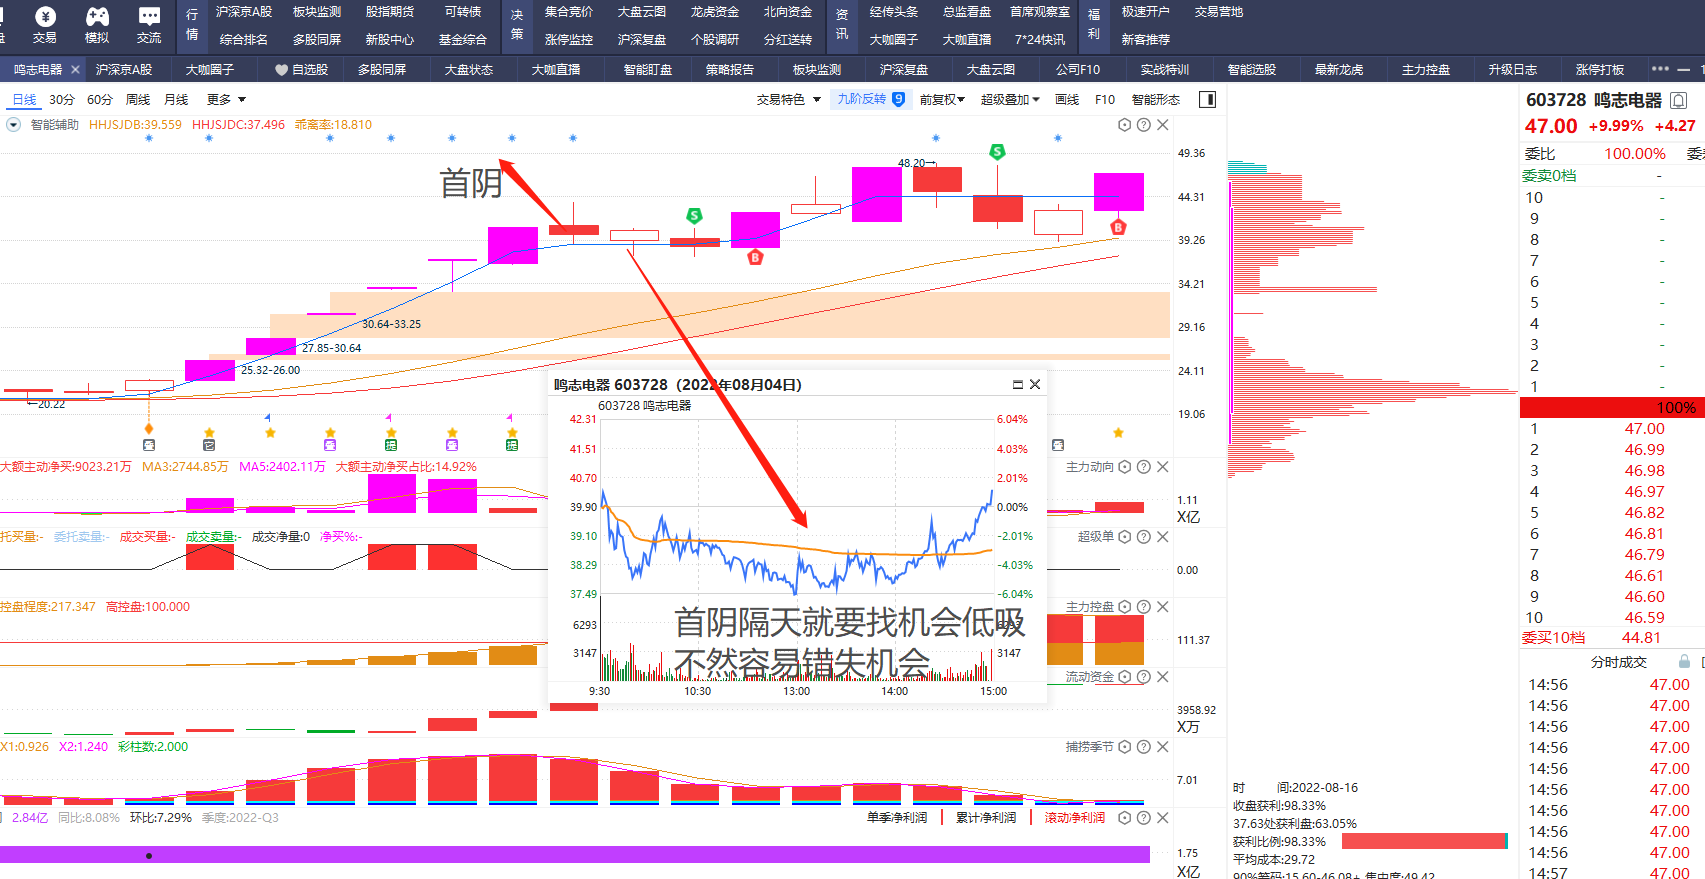Switch to the 沪深京A股 tab
Screen dimensions: 1705x879
coord(124,70)
